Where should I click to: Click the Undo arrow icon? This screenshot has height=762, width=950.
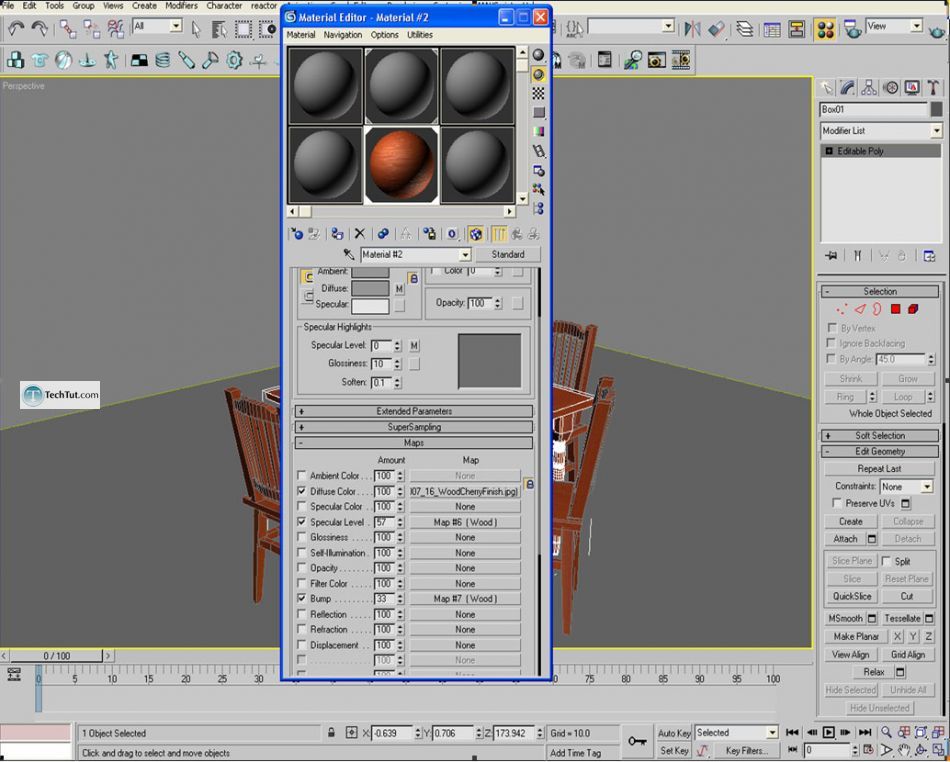pos(16,28)
